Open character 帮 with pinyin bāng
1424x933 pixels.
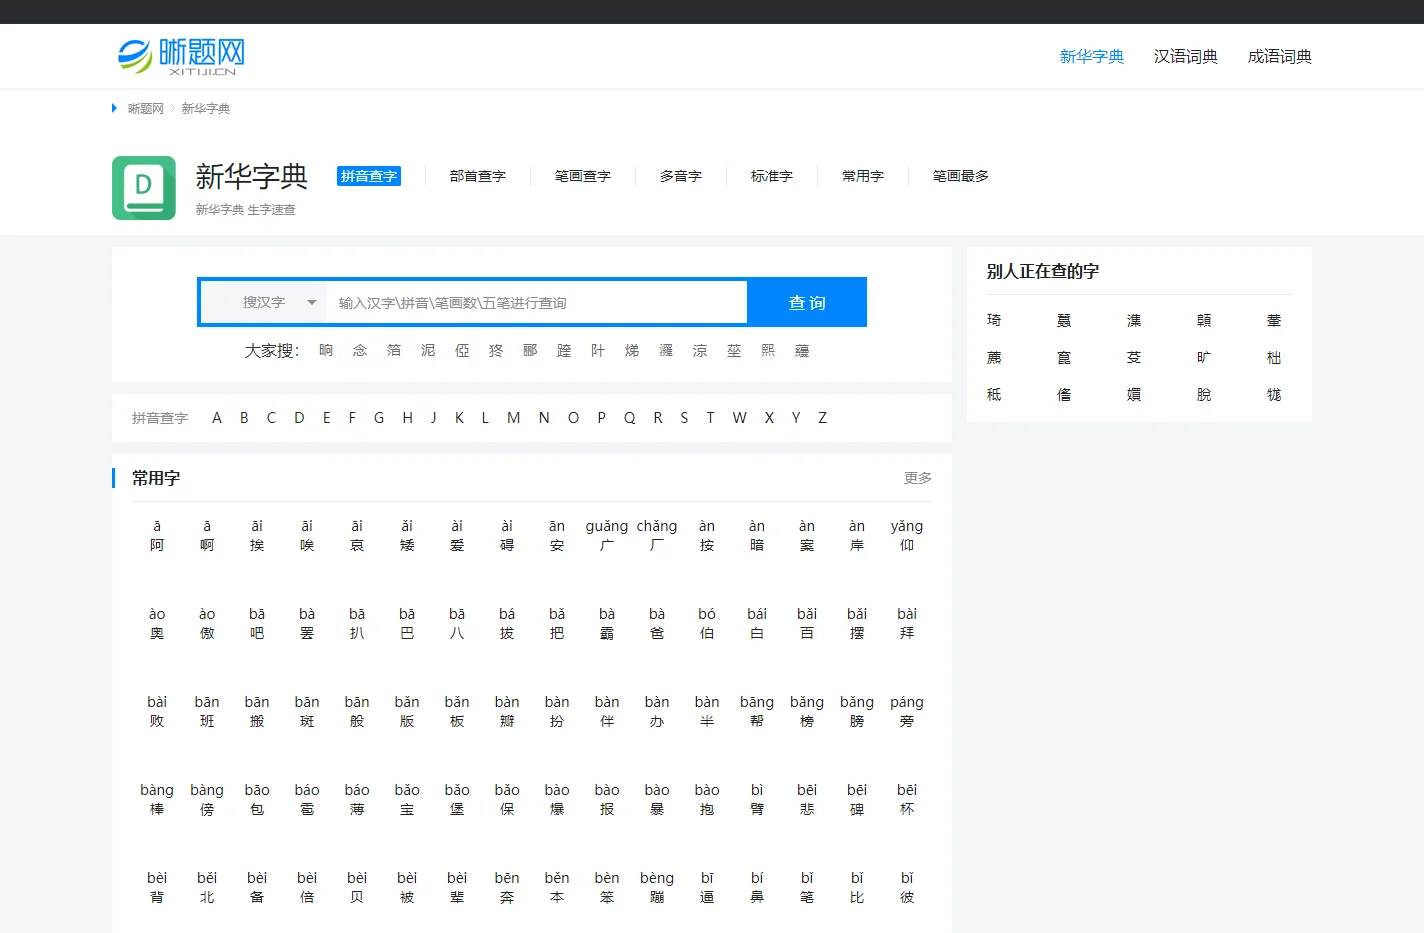[x=757, y=711]
